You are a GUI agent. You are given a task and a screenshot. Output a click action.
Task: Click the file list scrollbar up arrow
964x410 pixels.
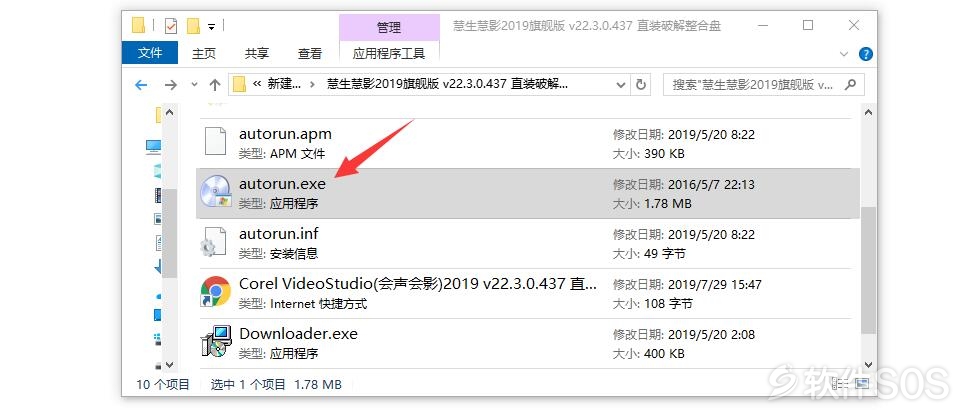[868, 113]
